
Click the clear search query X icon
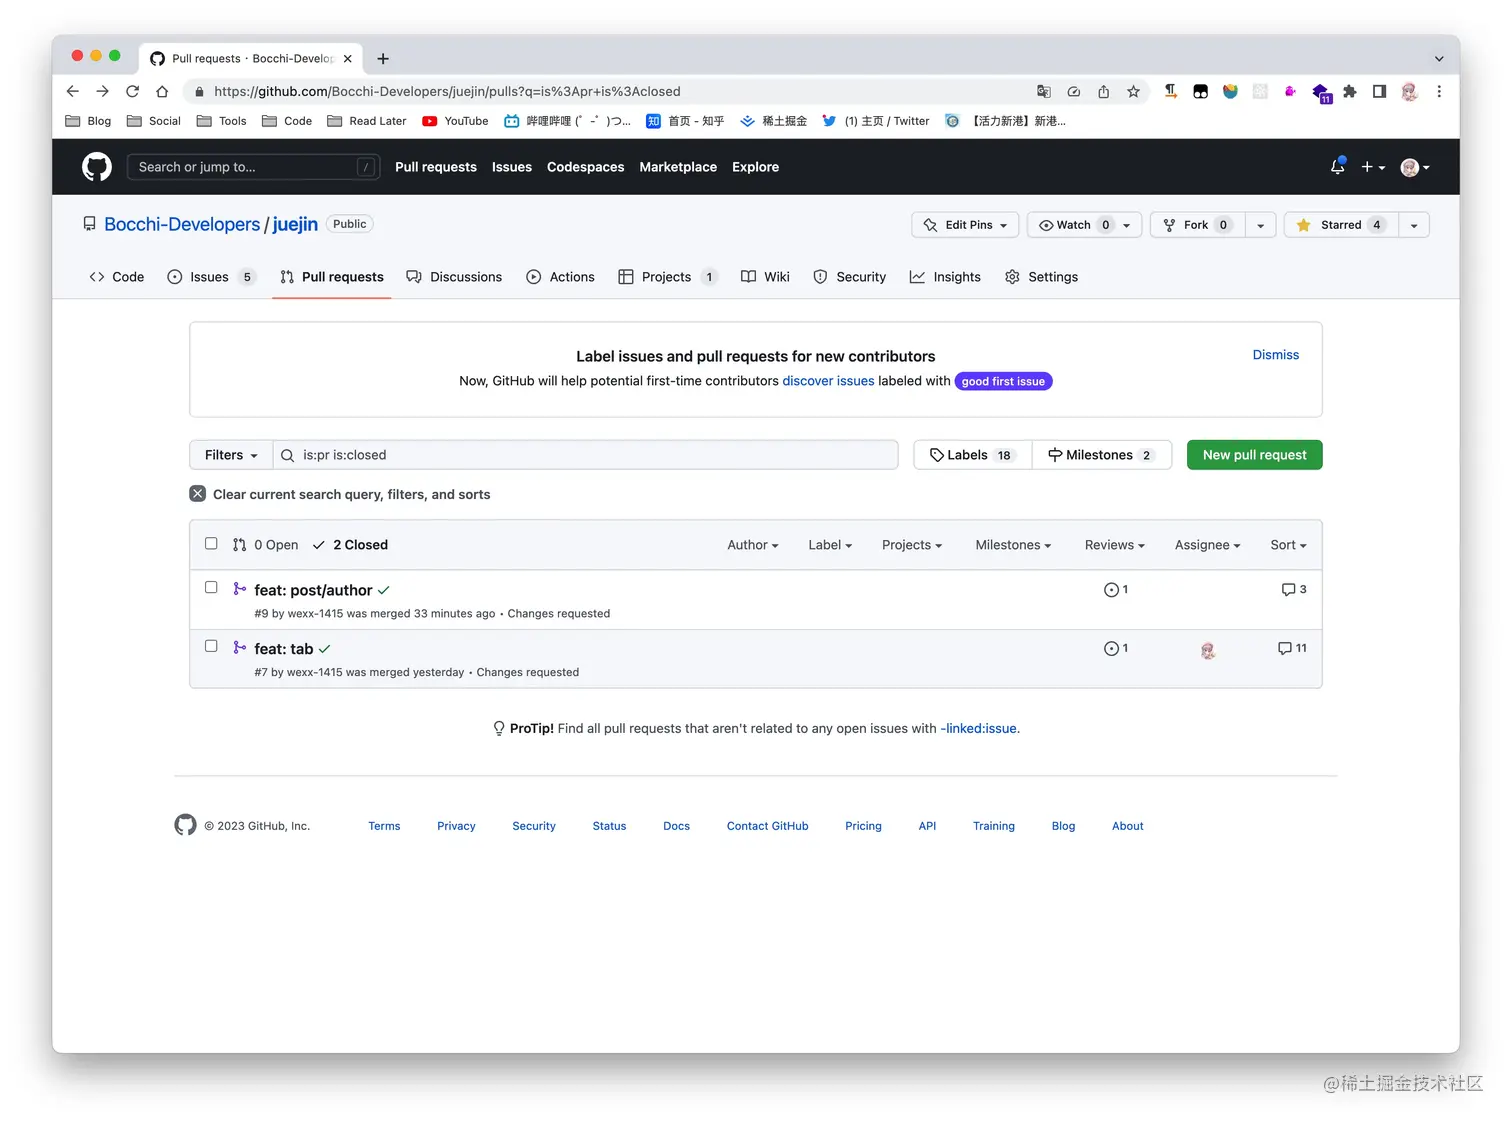[x=198, y=494]
